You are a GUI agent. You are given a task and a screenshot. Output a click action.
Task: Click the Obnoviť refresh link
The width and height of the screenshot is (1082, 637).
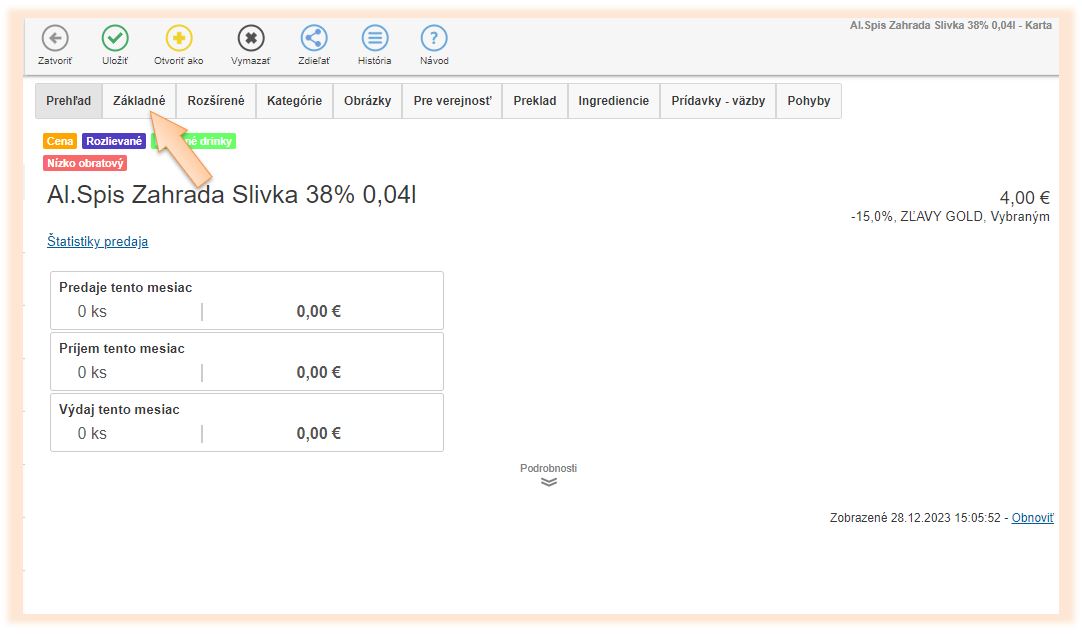(x=1032, y=518)
